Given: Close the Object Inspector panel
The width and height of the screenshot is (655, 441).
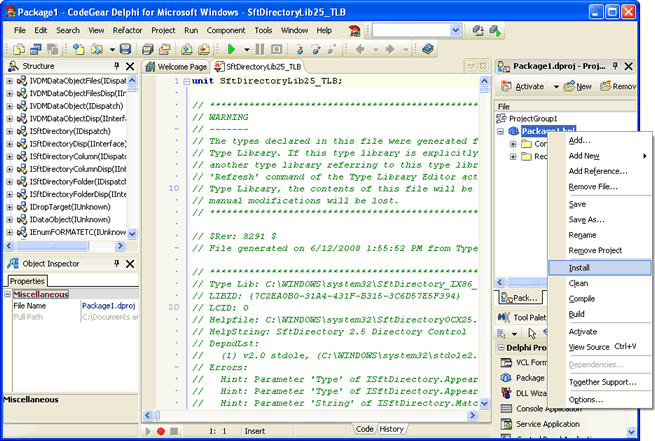Looking at the screenshot, I should point(130,264).
